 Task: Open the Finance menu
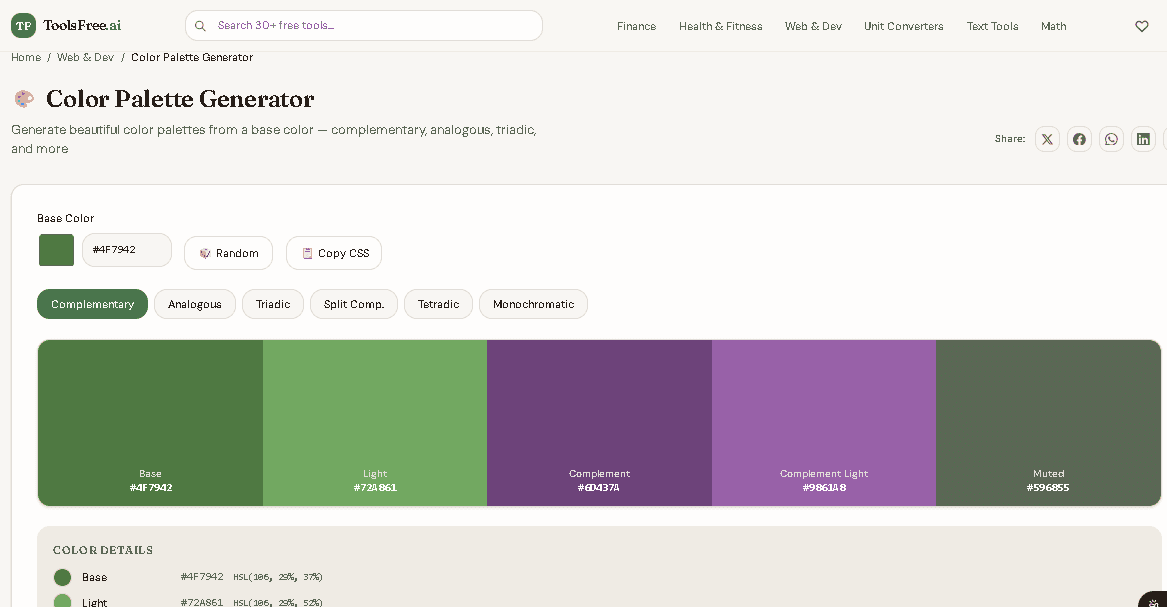[636, 27]
